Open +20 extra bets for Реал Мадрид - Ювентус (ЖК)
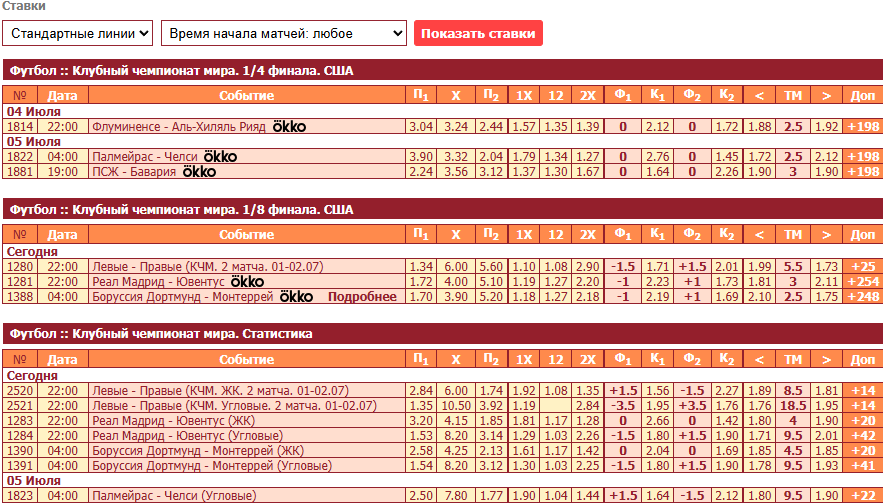Image resolution: width=883 pixels, height=503 pixels. pos(863,420)
